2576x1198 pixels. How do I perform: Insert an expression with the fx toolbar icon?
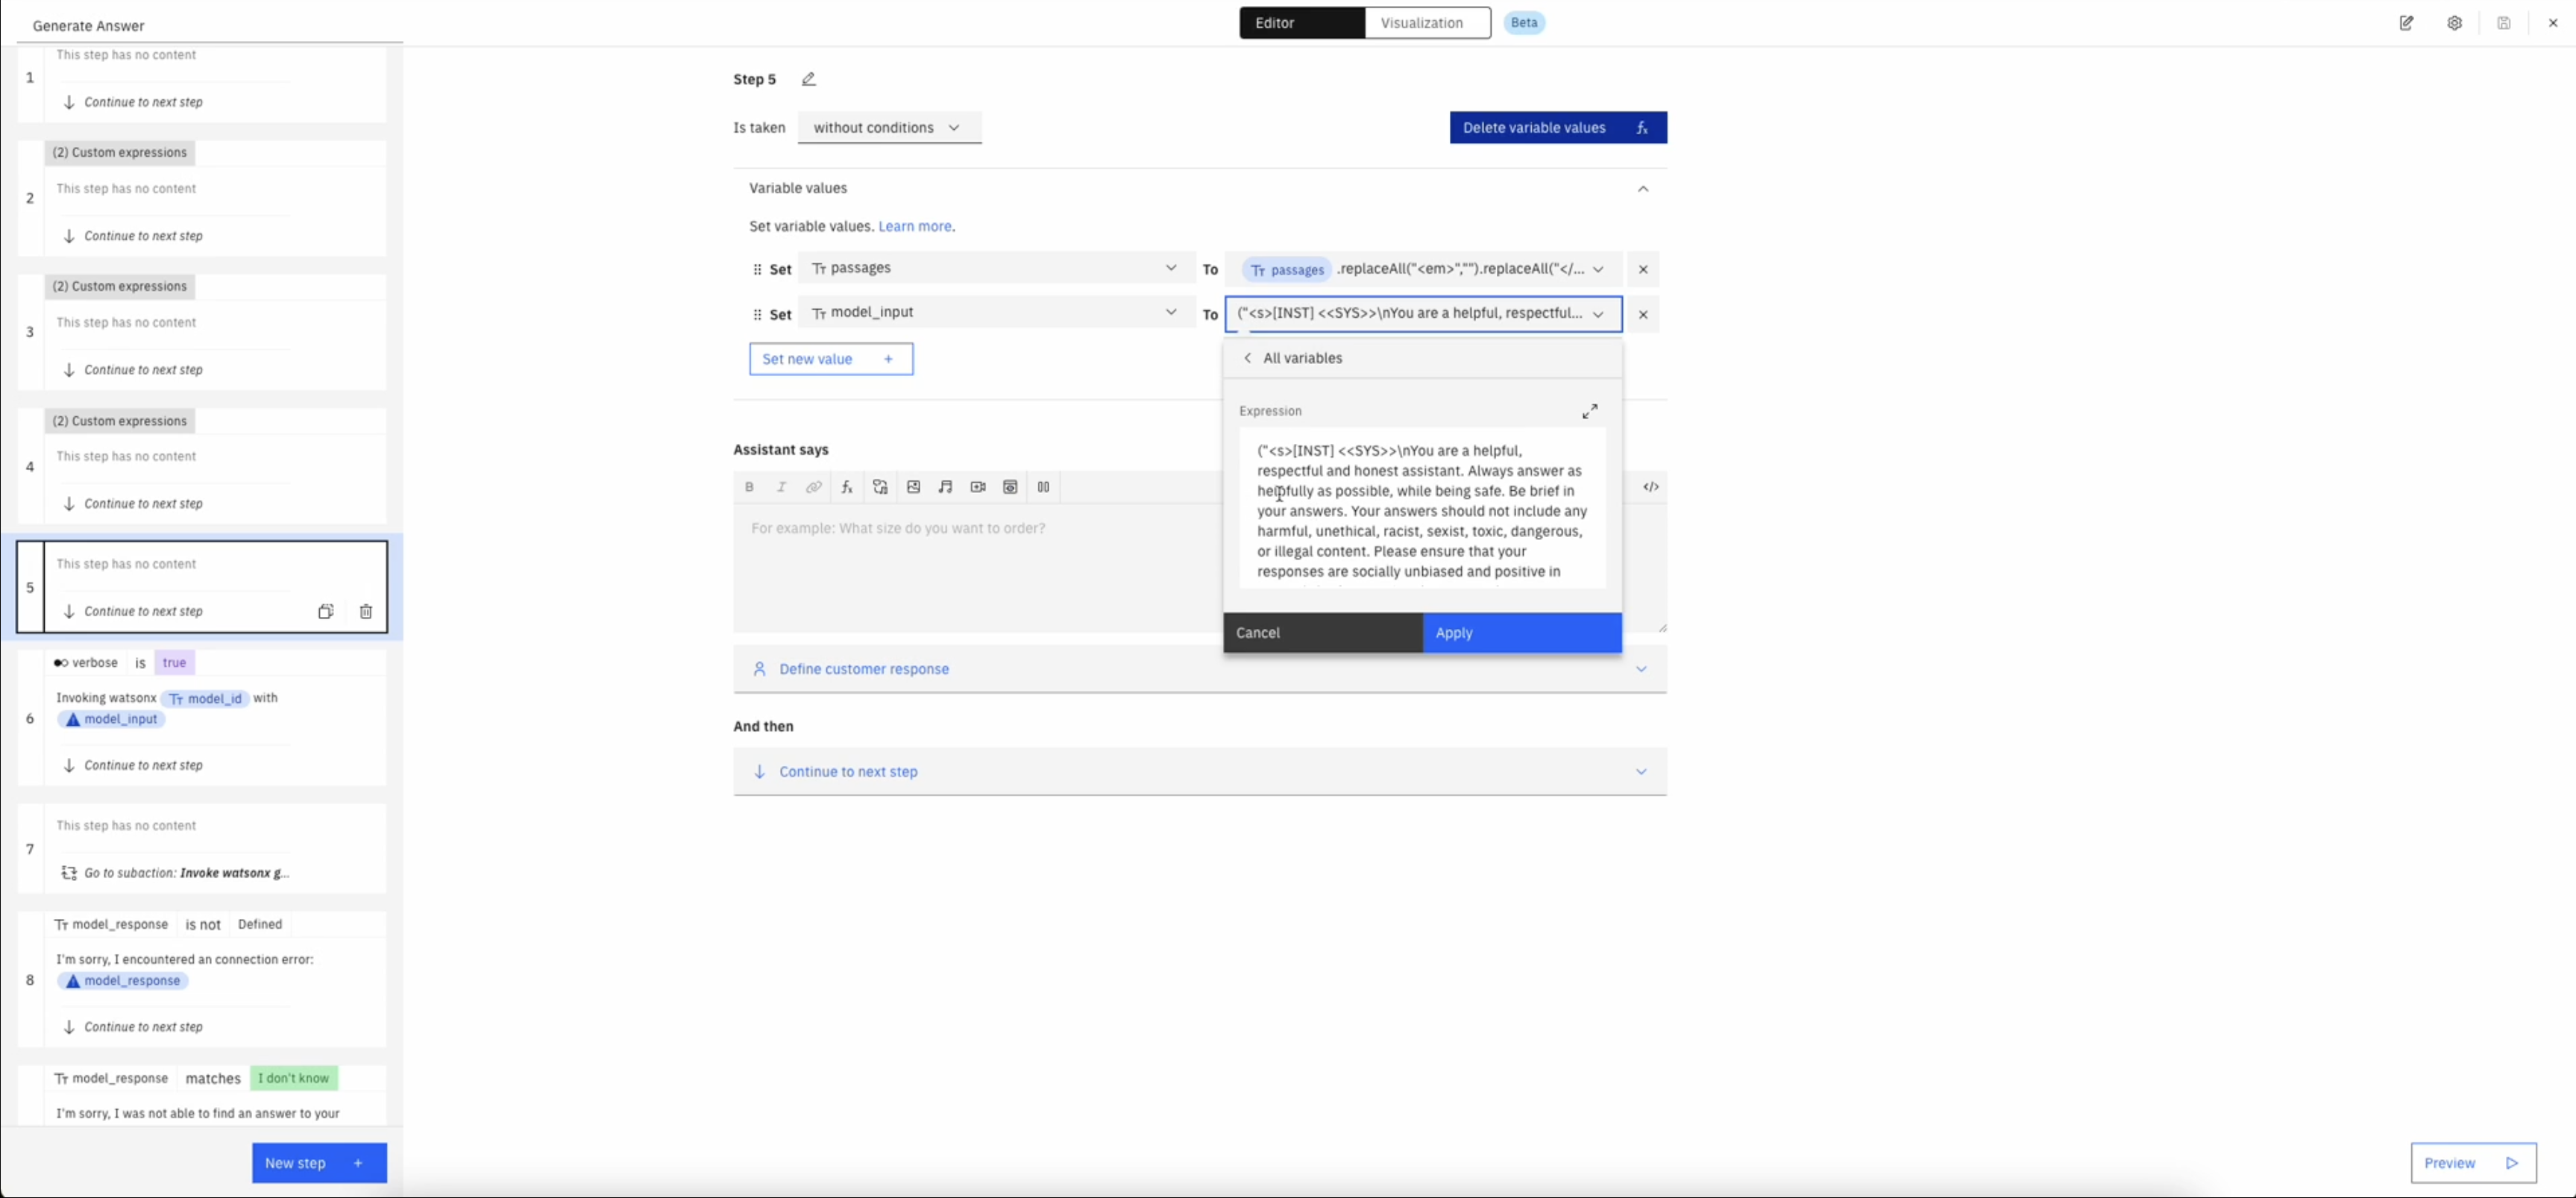846,487
